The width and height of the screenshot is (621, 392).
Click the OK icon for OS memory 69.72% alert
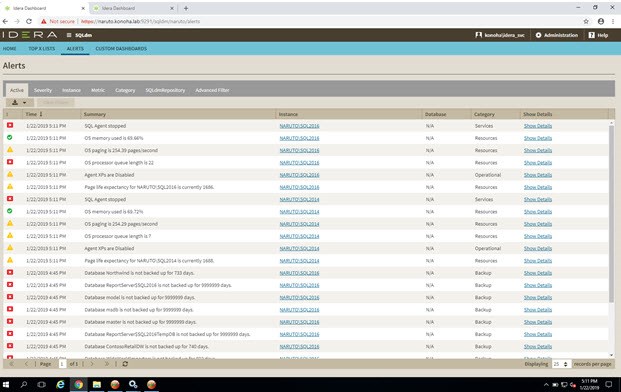pyautogui.click(x=10, y=211)
